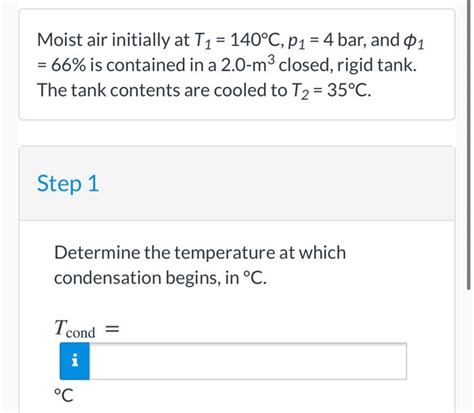Click the 'condensation begins, in °C' line

(160, 278)
